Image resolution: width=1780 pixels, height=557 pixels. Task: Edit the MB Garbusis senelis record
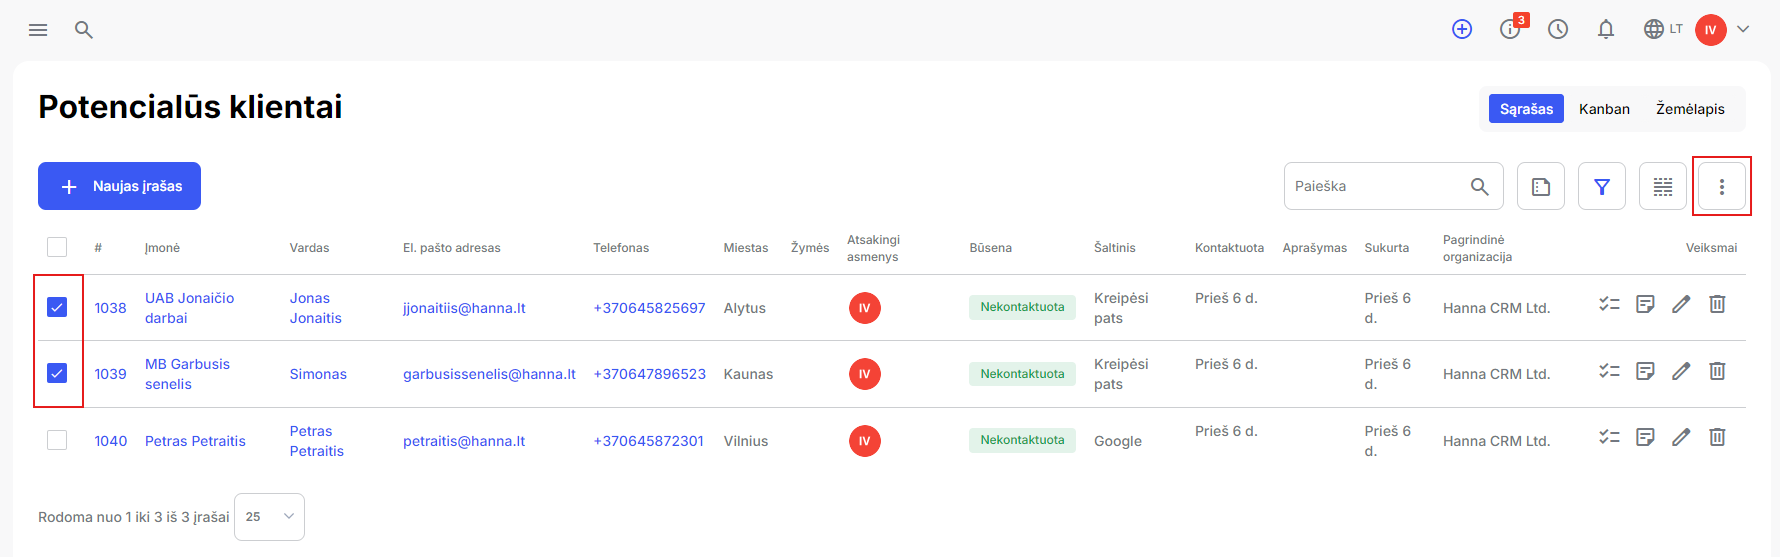tap(1681, 371)
